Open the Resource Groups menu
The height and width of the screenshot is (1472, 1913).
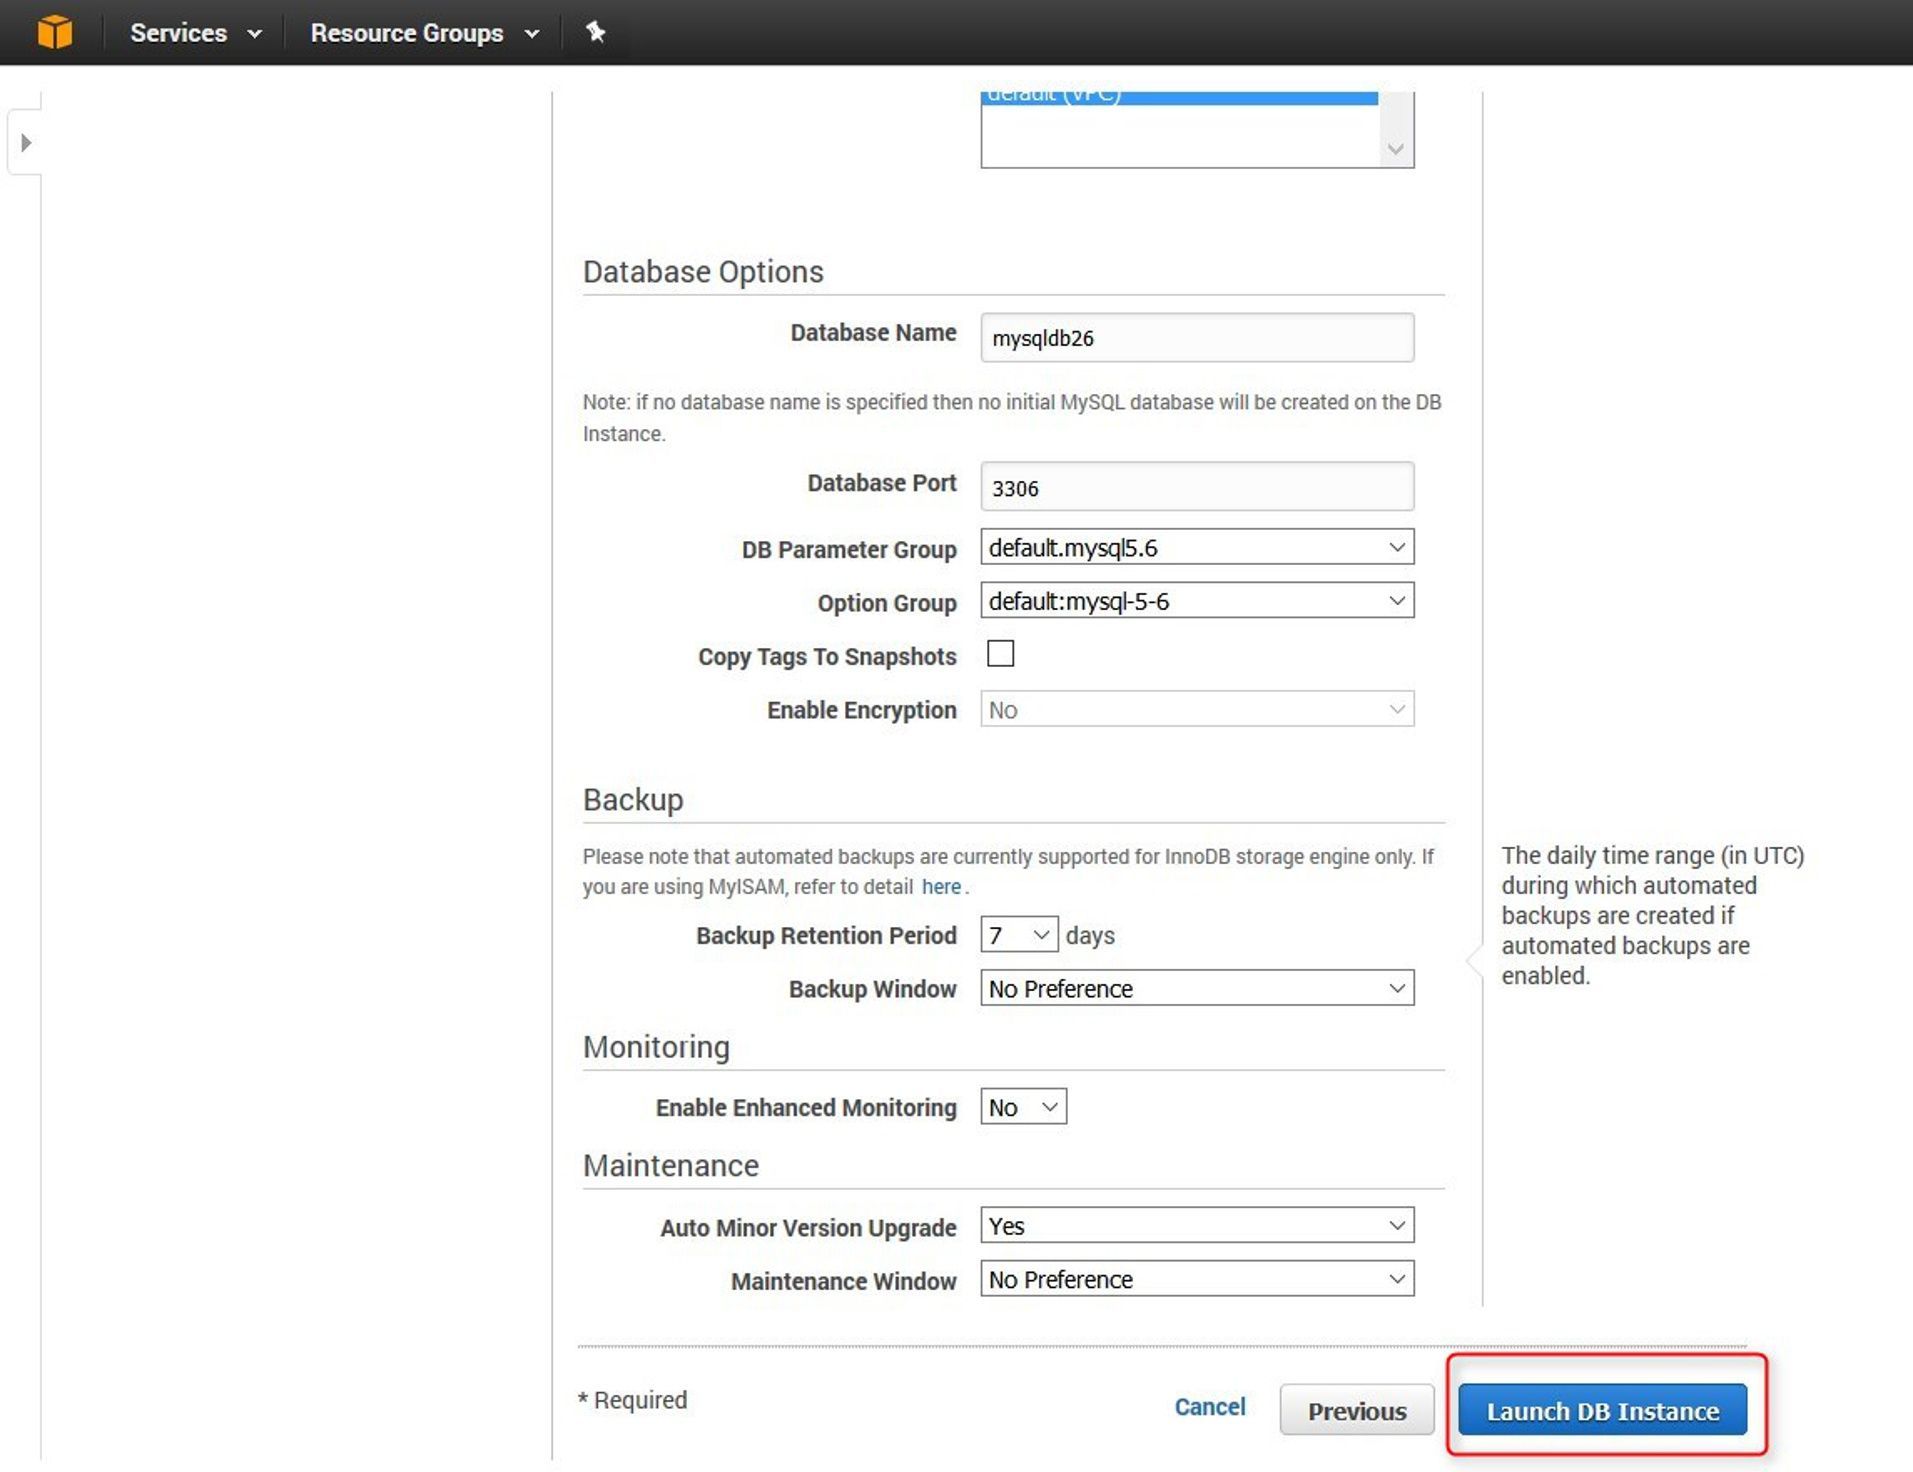coord(425,33)
